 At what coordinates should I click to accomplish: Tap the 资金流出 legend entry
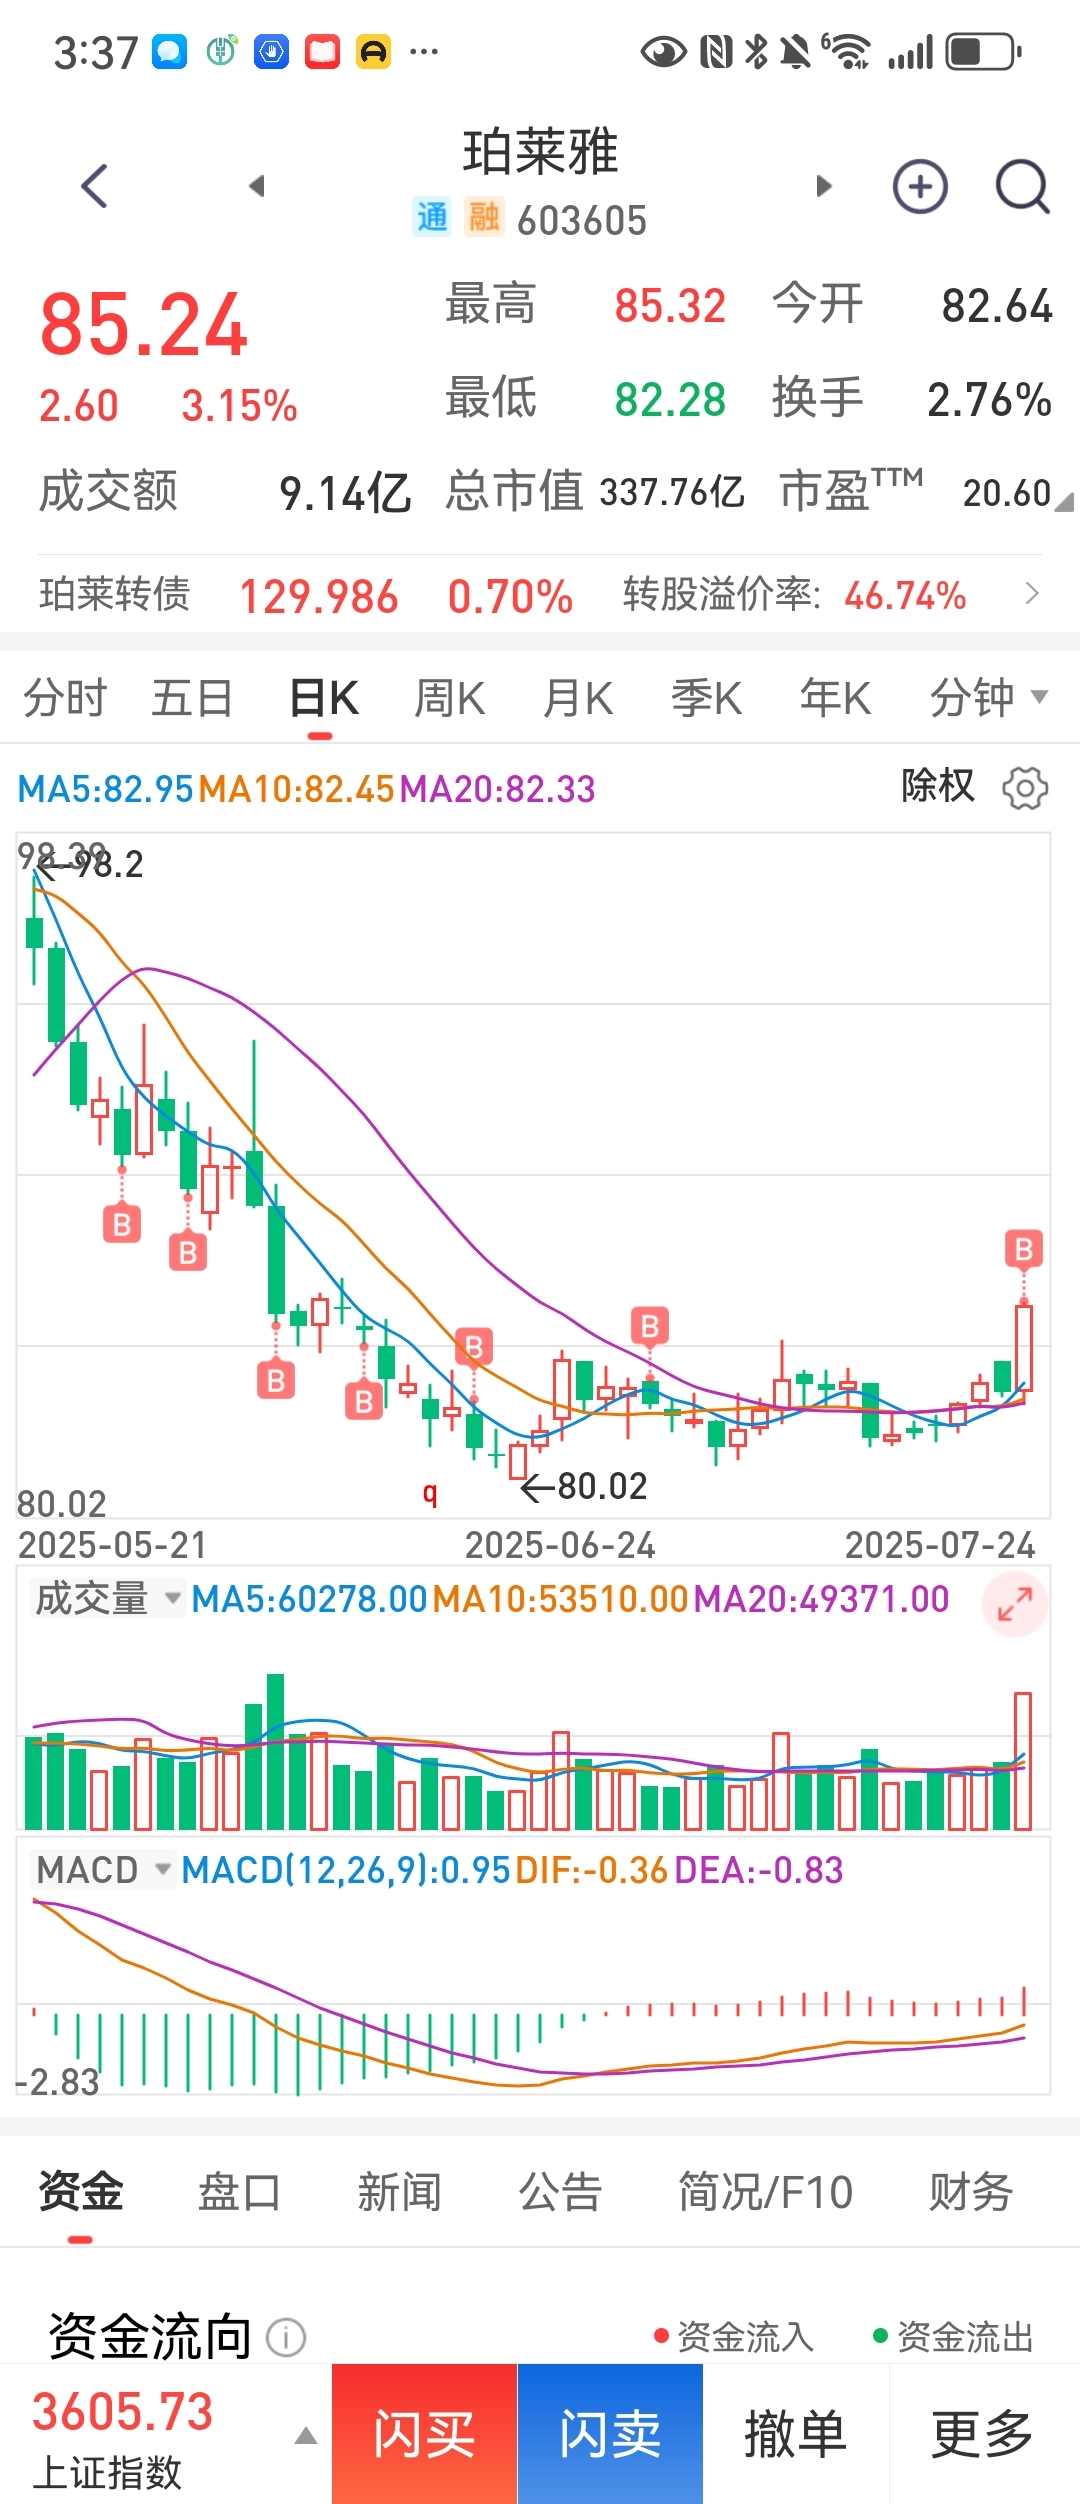click(954, 2337)
